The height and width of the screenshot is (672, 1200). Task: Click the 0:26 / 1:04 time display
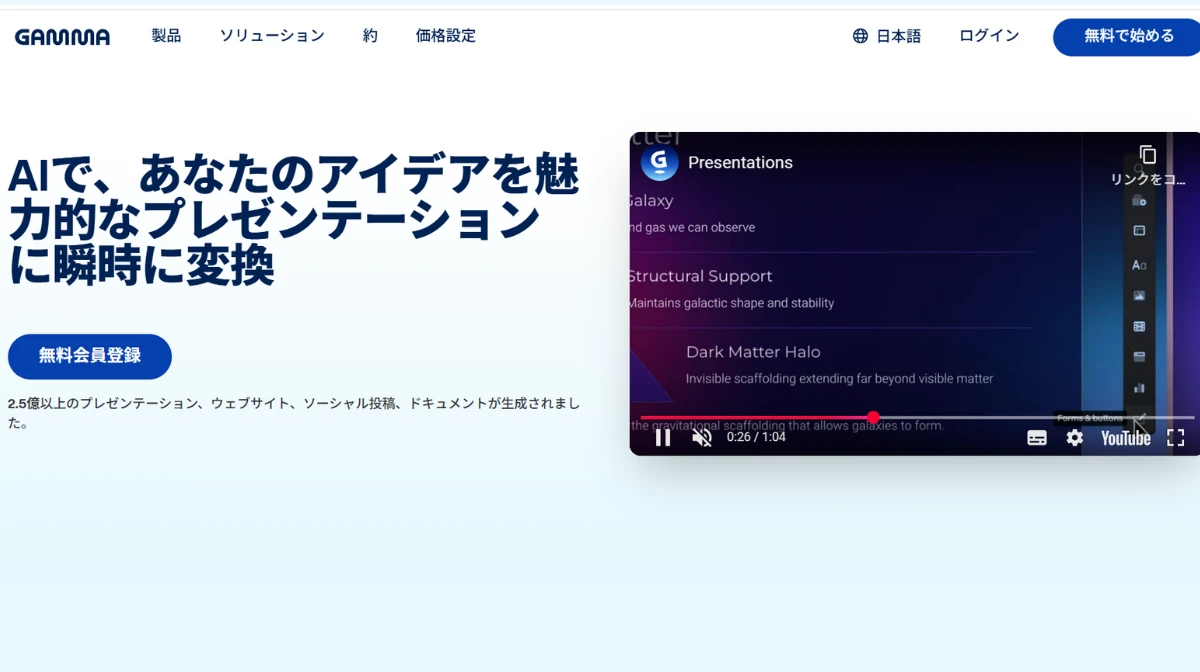tap(756, 437)
